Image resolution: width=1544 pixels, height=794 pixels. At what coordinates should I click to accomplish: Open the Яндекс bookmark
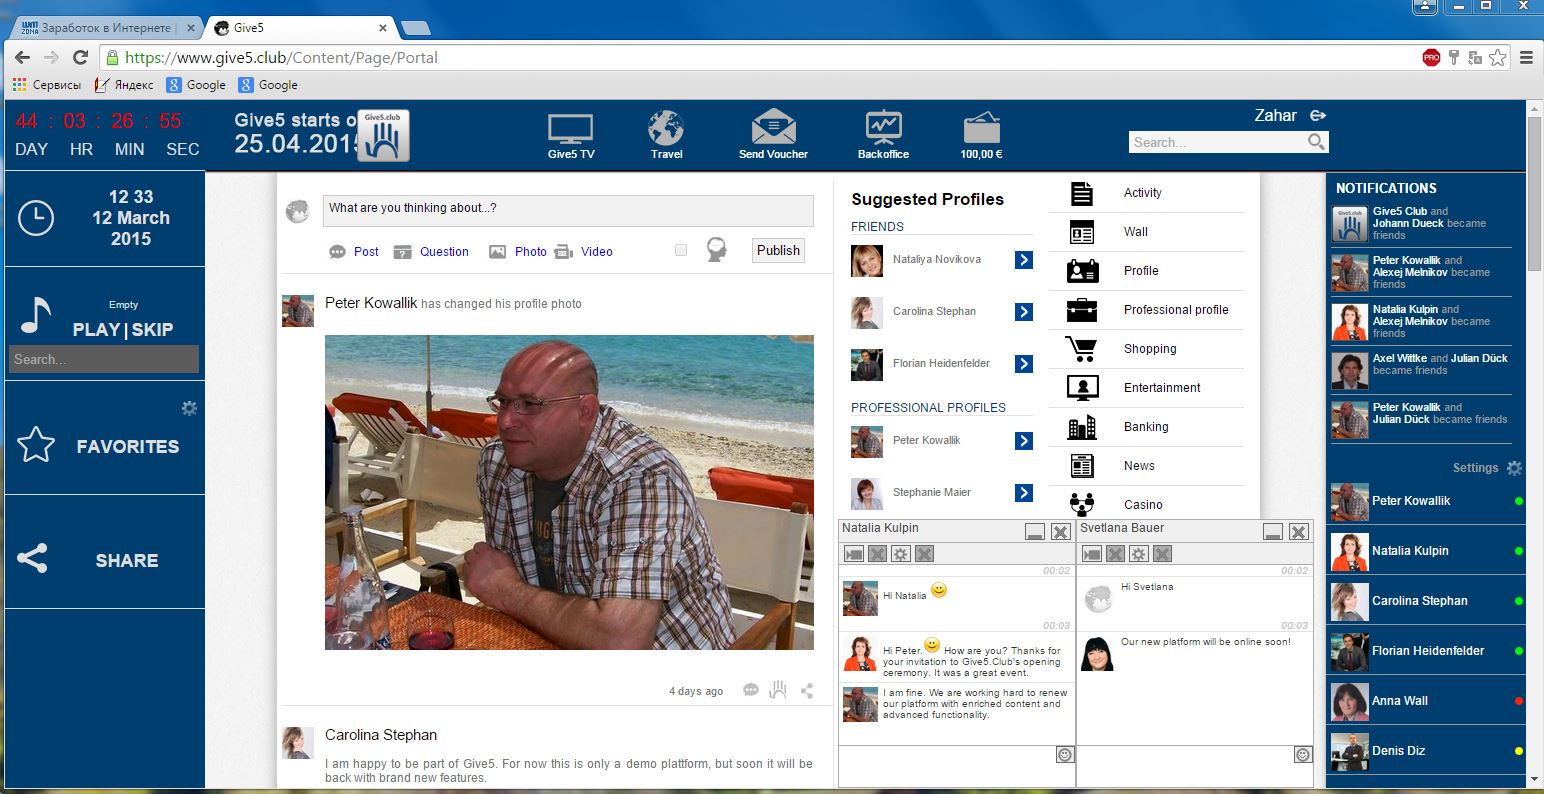click(x=124, y=85)
